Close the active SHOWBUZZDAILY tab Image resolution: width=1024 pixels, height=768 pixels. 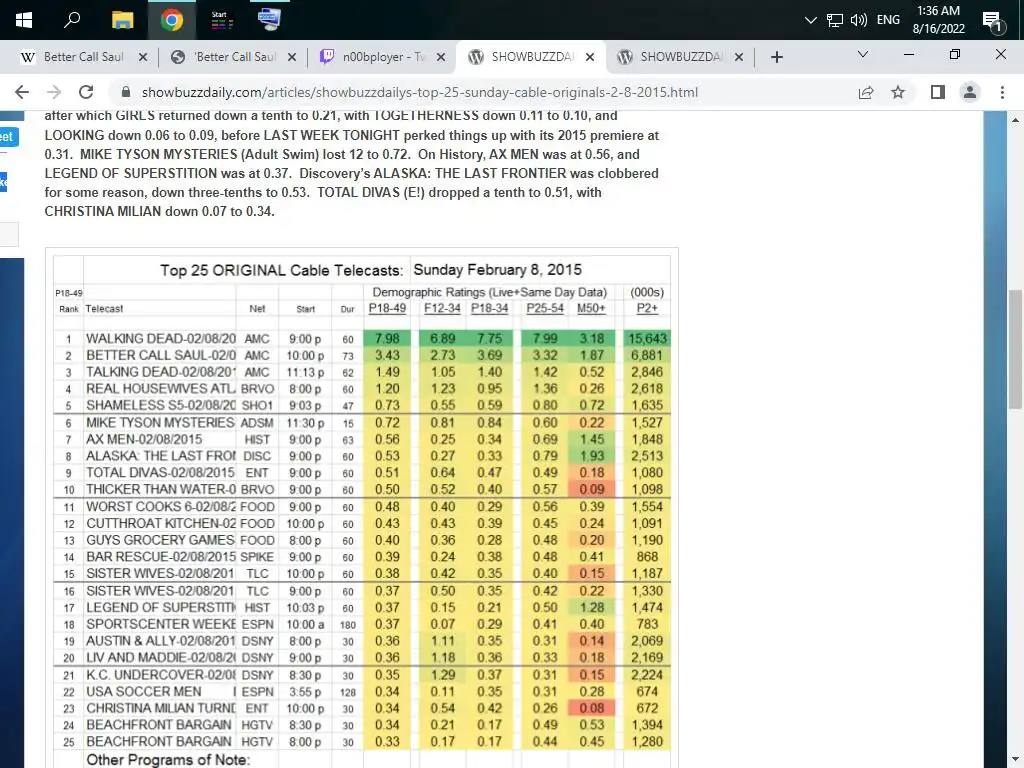pos(590,57)
